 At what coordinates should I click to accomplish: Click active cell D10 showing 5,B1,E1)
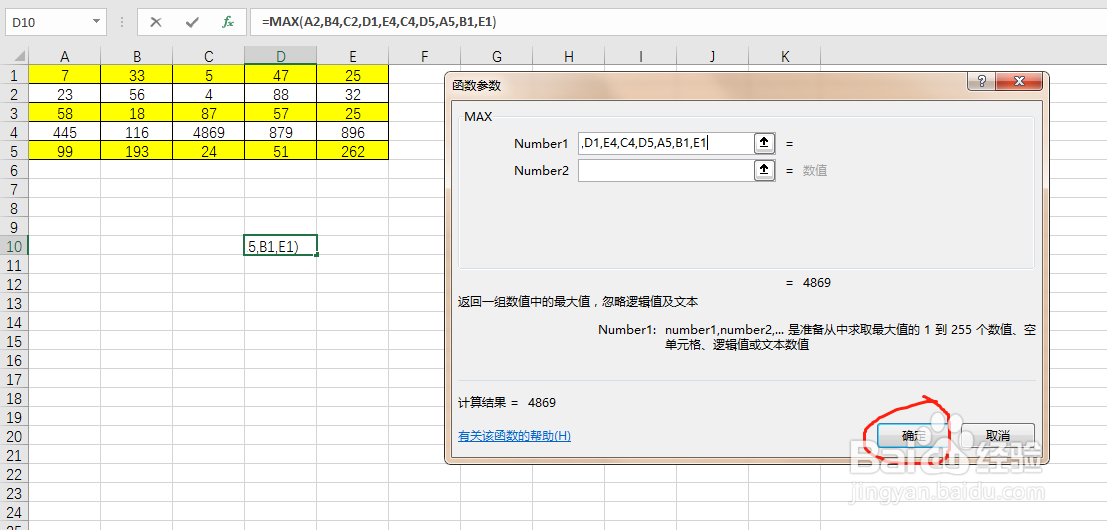(281, 246)
